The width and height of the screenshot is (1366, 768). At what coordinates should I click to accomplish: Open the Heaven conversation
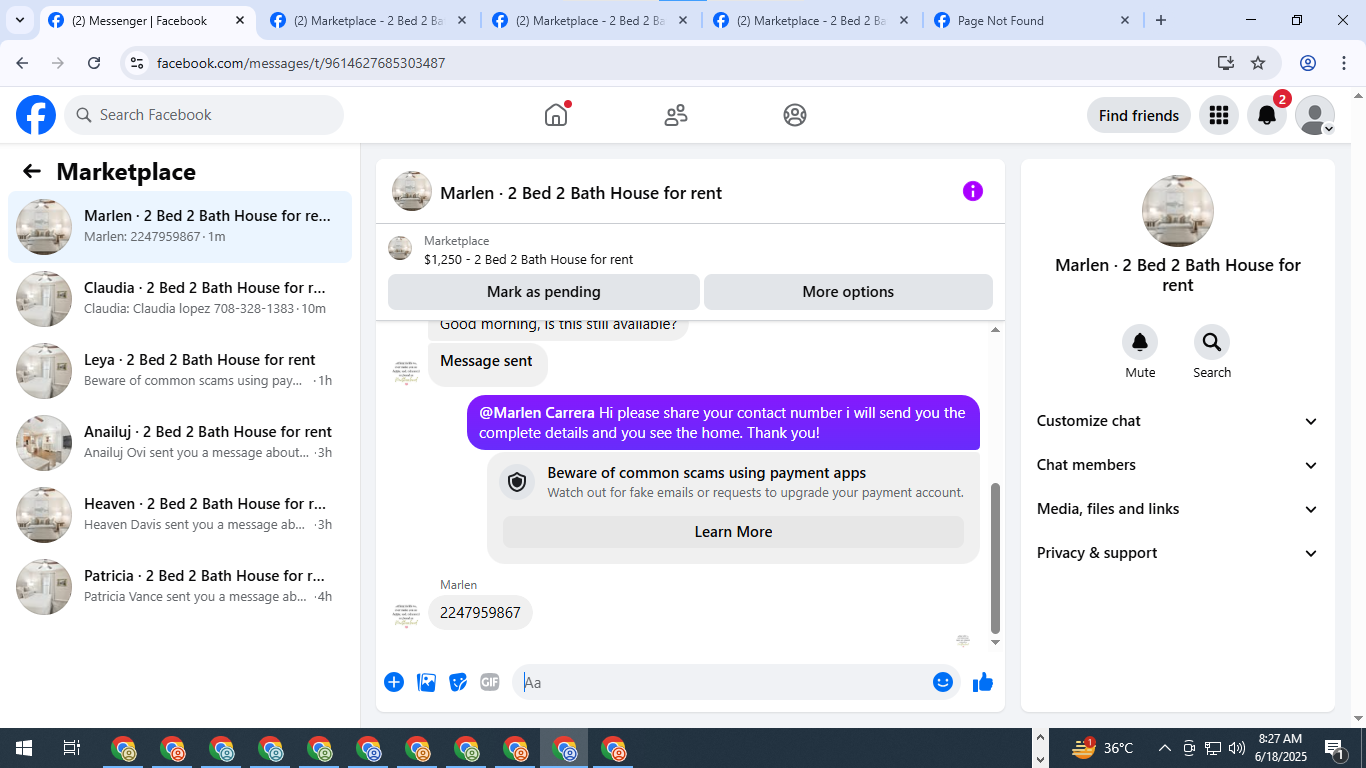[x=180, y=515]
